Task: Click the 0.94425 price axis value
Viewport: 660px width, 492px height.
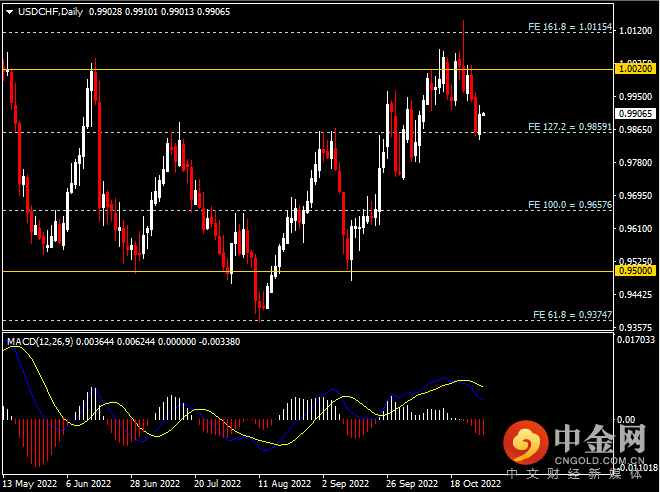Action: tap(636, 295)
